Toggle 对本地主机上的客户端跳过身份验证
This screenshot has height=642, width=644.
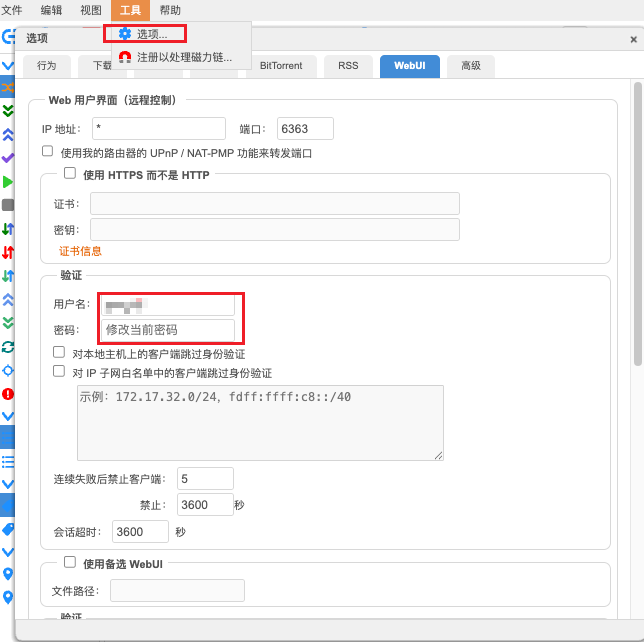(59, 352)
